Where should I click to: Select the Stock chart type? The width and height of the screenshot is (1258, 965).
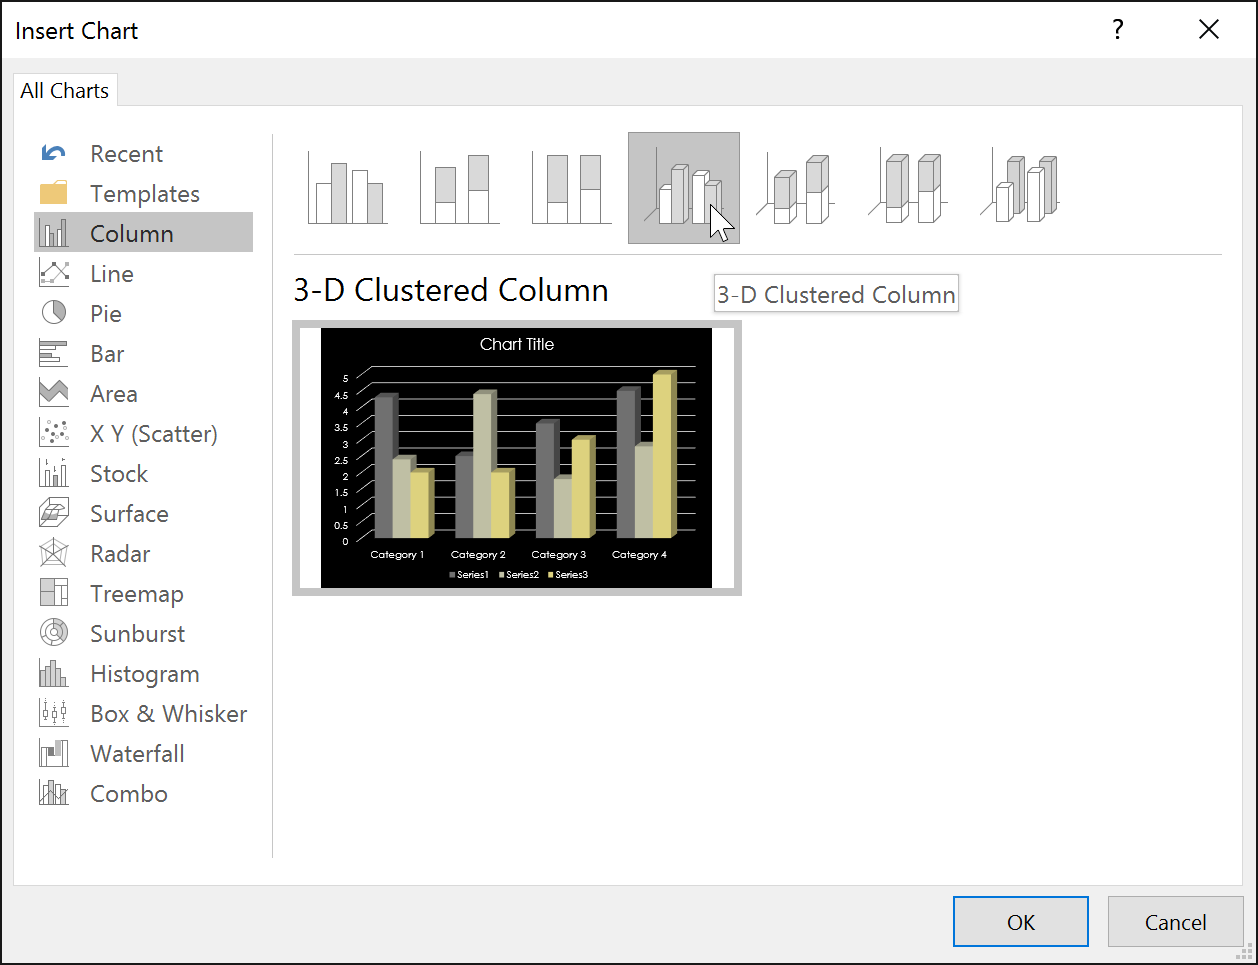118,473
